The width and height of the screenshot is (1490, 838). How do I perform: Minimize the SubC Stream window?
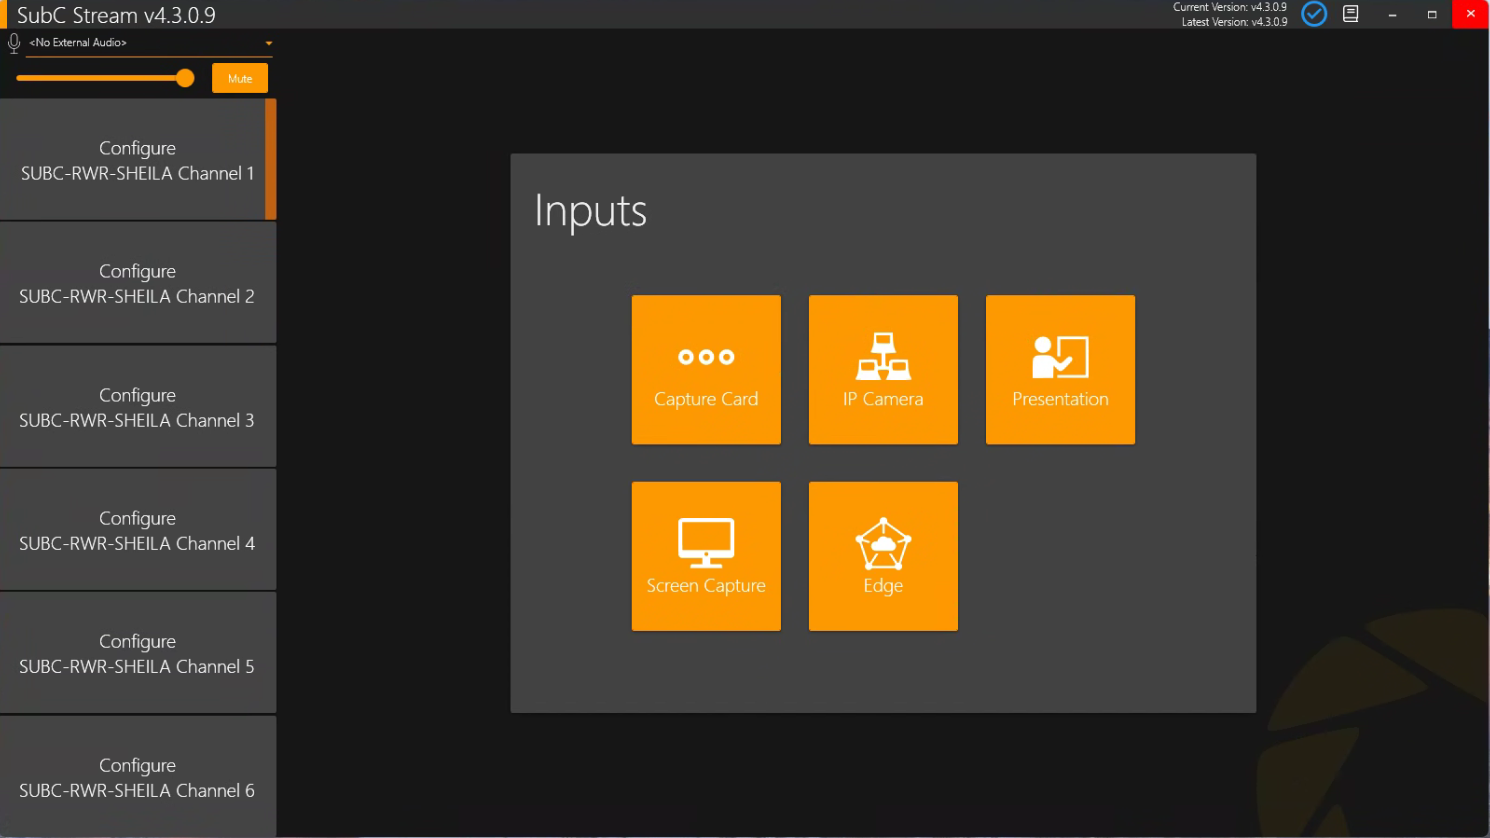[1392, 14]
